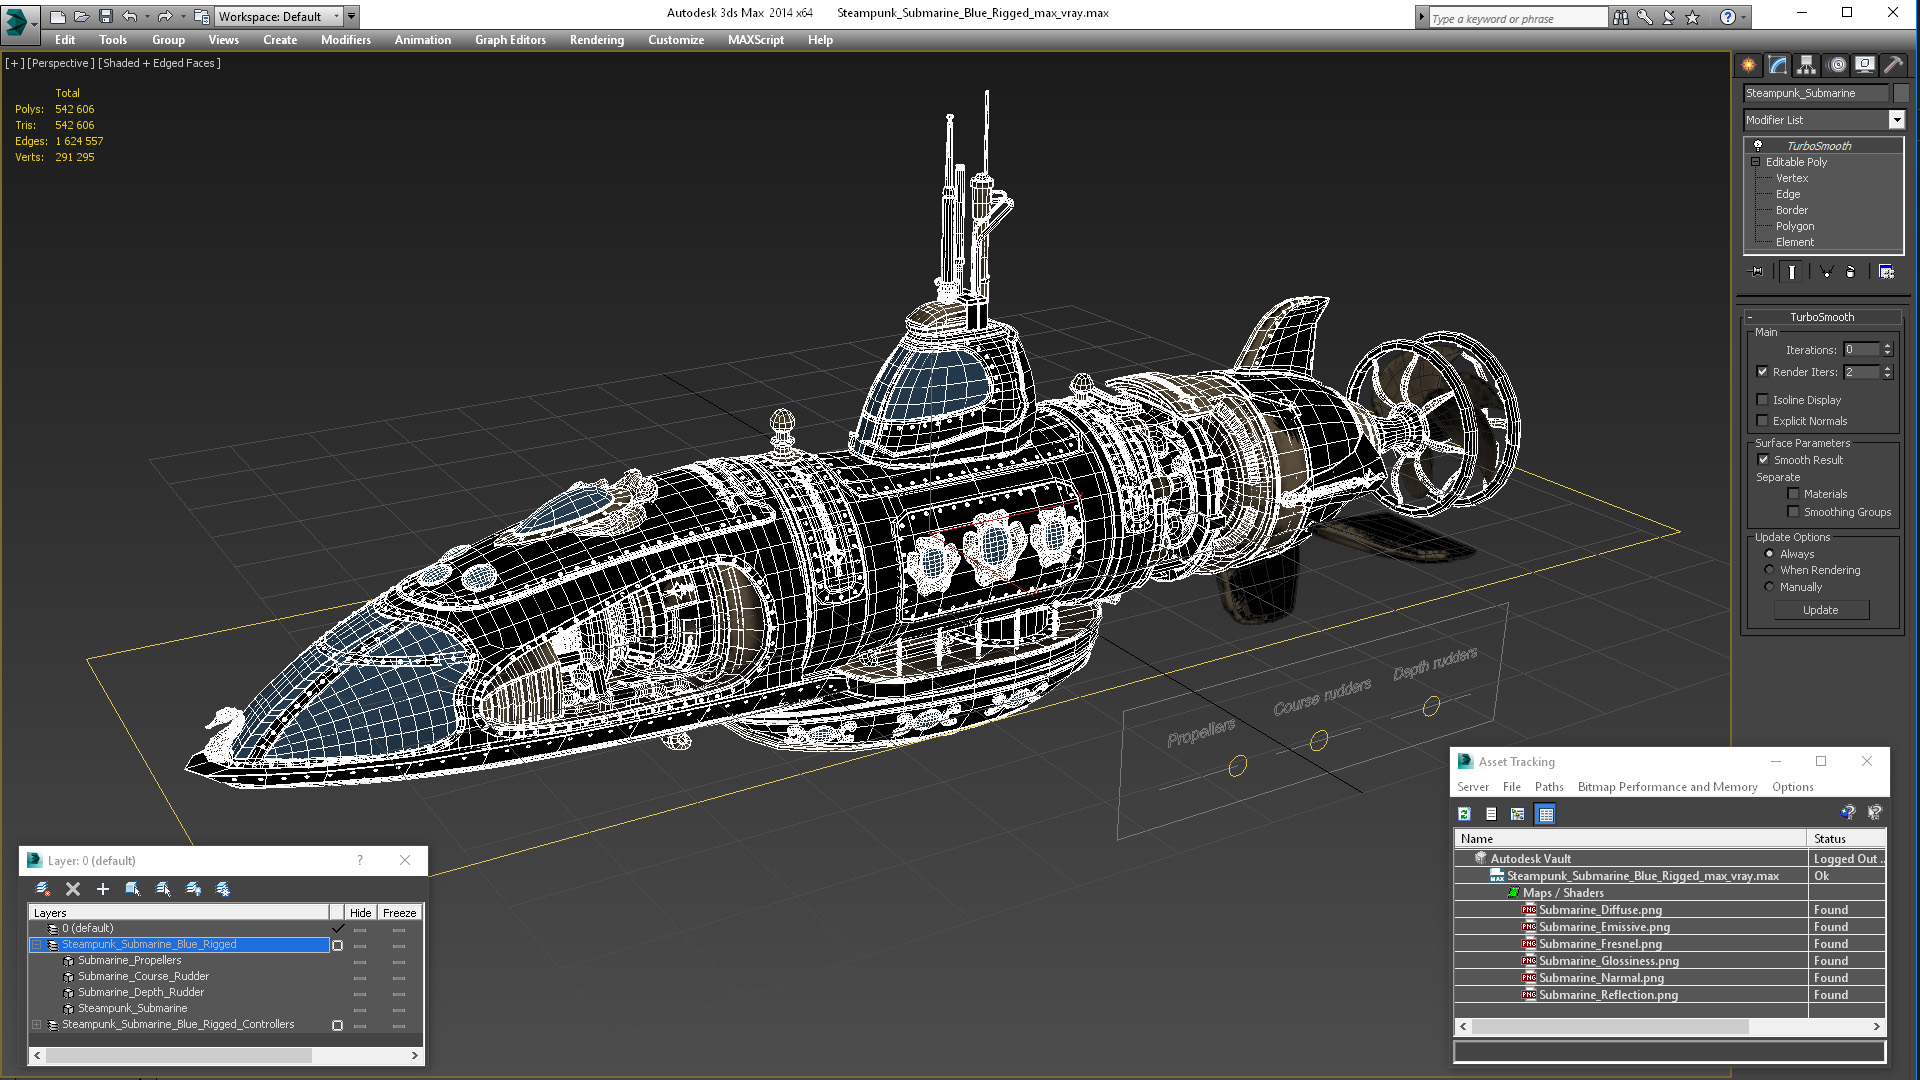Click New Scene icon in quick access toolbar
The height and width of the screenshot is (1080, 1920).
click(58, 16)
